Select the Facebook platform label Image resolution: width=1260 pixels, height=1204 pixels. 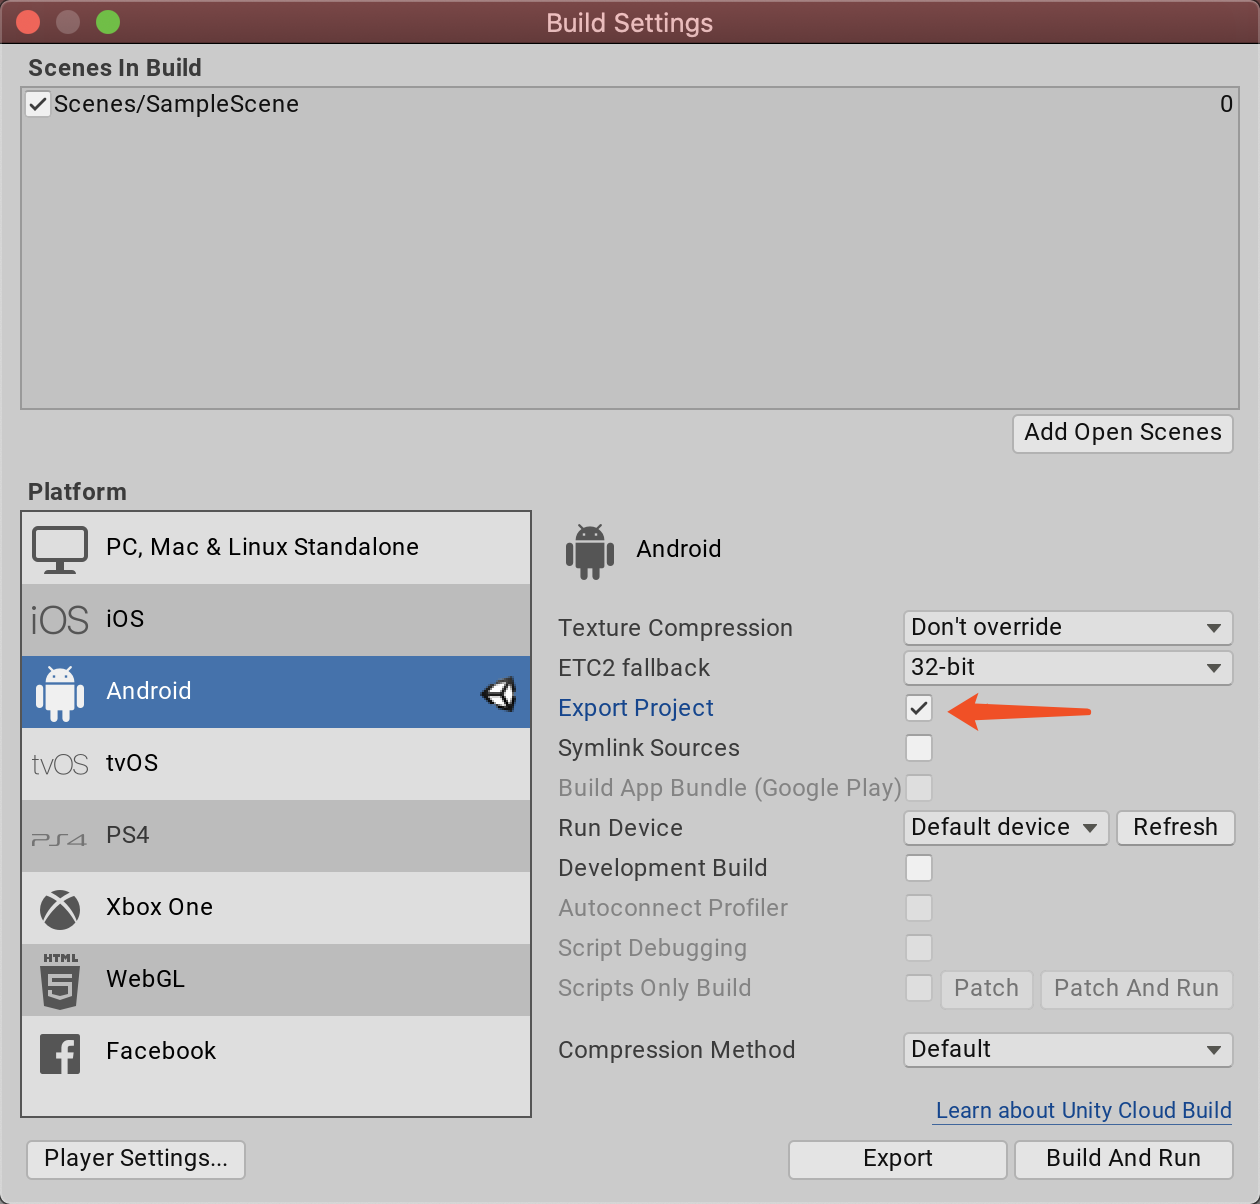tap(161, 1051)
